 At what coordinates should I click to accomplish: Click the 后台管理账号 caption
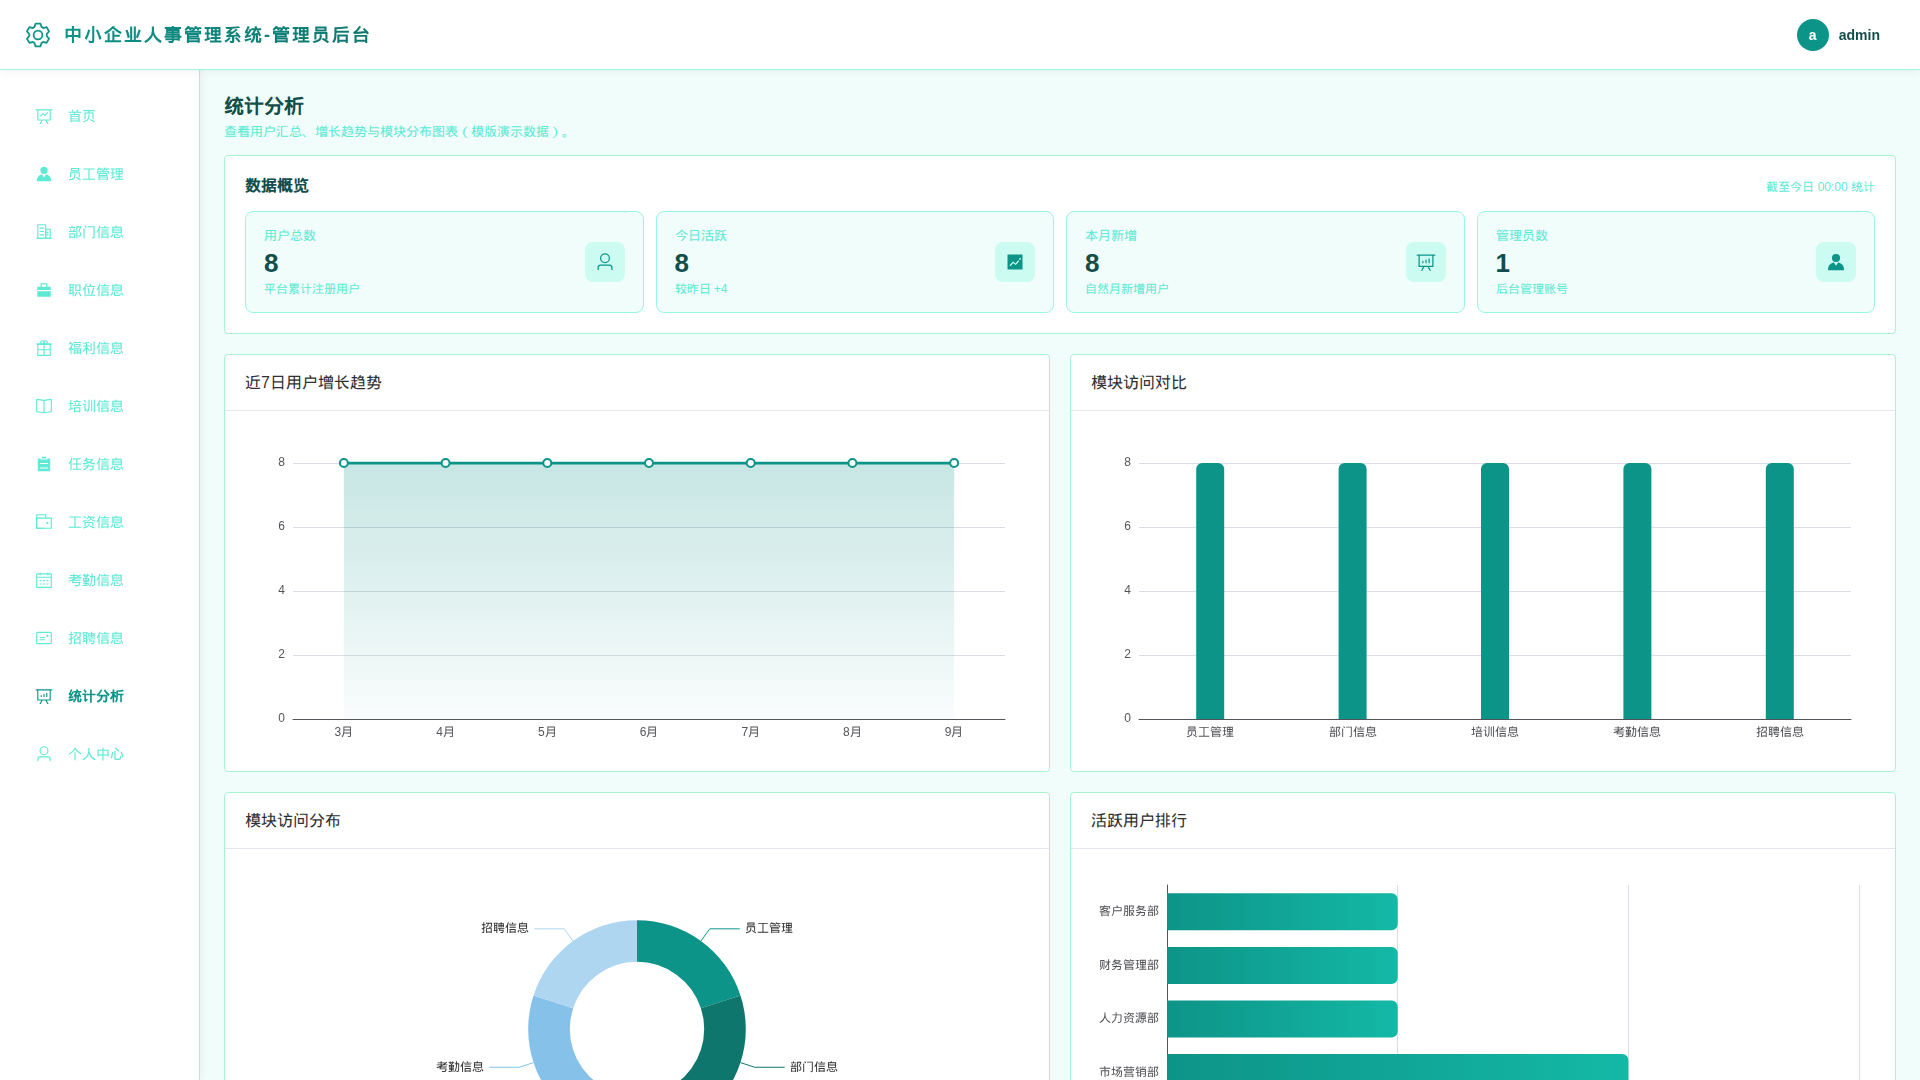coord(1532,289)
